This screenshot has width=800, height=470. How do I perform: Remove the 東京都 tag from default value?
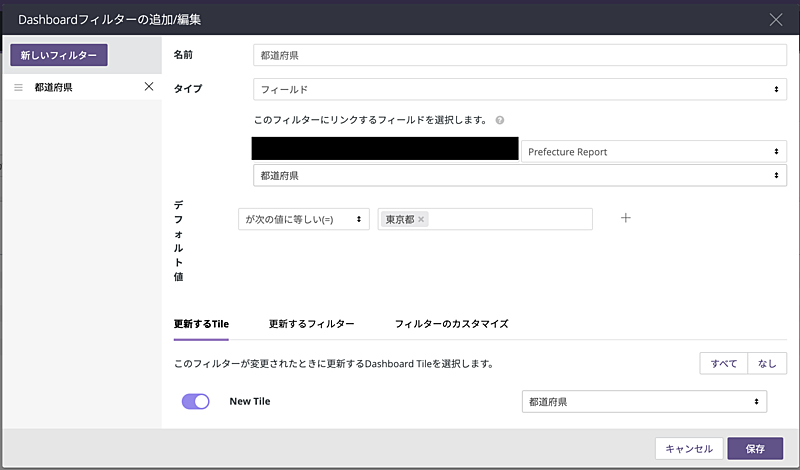421,219
